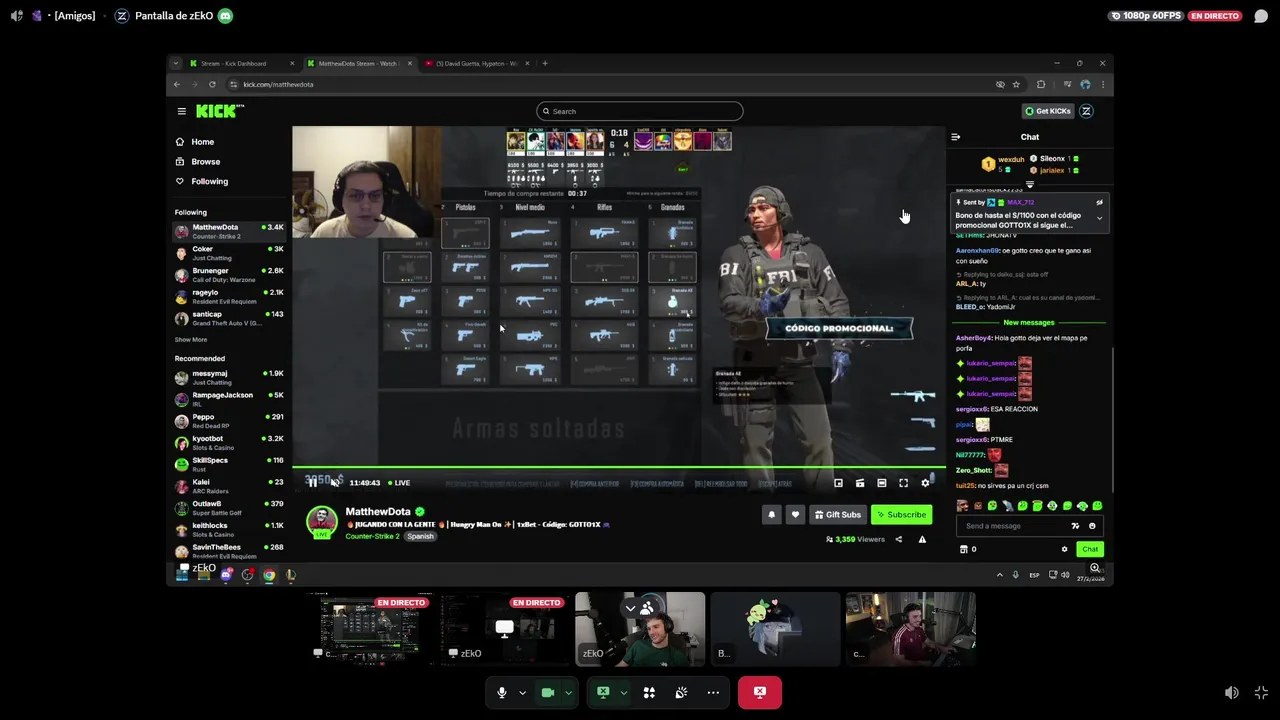Viewport: 1280px width, 720px height.
Task: Go to Kick logo home
Action: 215,111
